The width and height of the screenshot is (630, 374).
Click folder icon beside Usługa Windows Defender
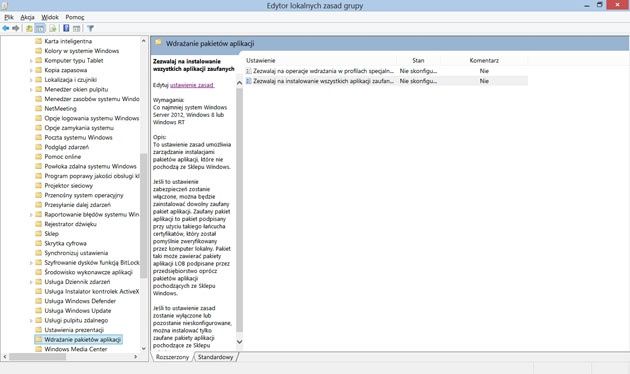[39, 301]
